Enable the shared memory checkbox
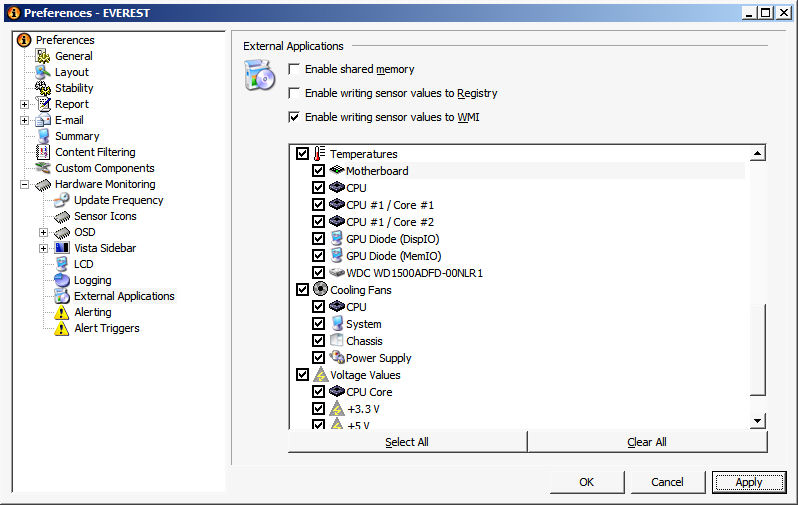This screenshot has height=505, width=798. [294, 69]
